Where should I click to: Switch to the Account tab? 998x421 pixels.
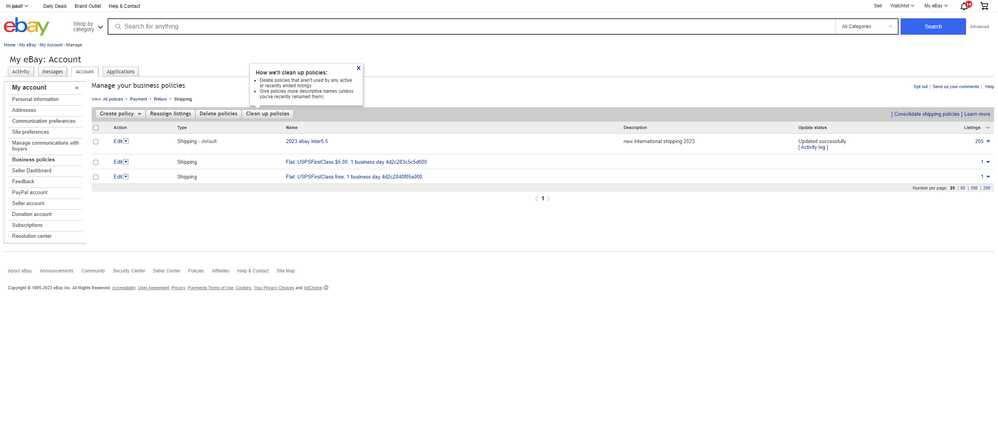point(85,72)
